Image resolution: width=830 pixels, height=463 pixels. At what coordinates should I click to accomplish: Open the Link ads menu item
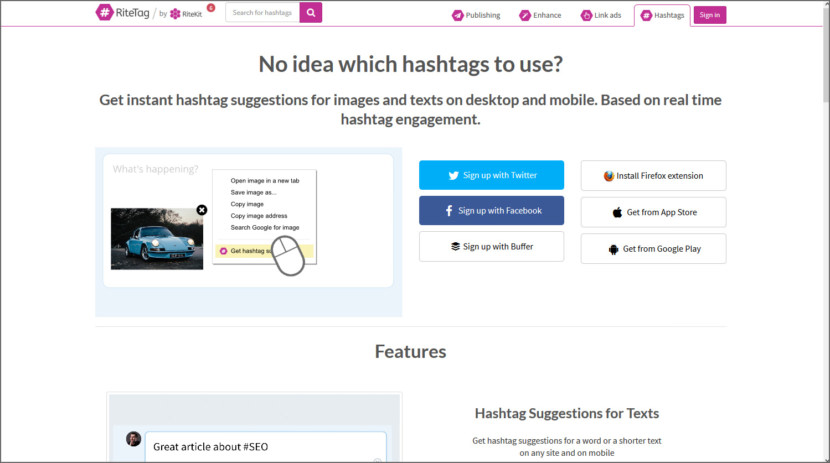click(601, 15)
